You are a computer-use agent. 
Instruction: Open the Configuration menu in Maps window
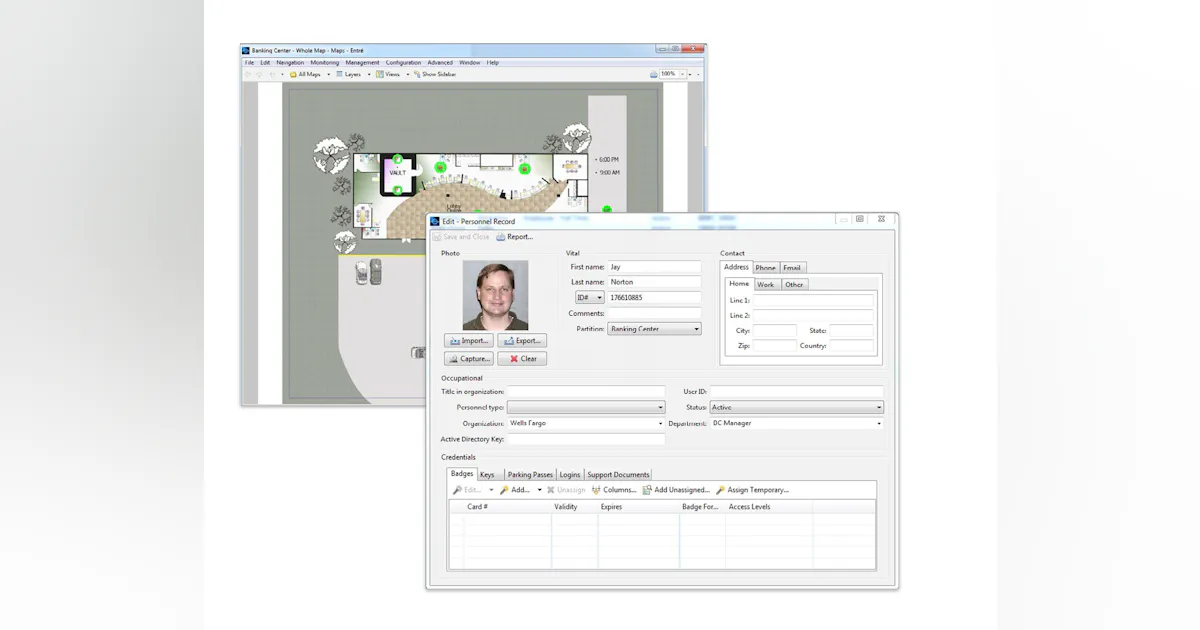pos(404,62)
